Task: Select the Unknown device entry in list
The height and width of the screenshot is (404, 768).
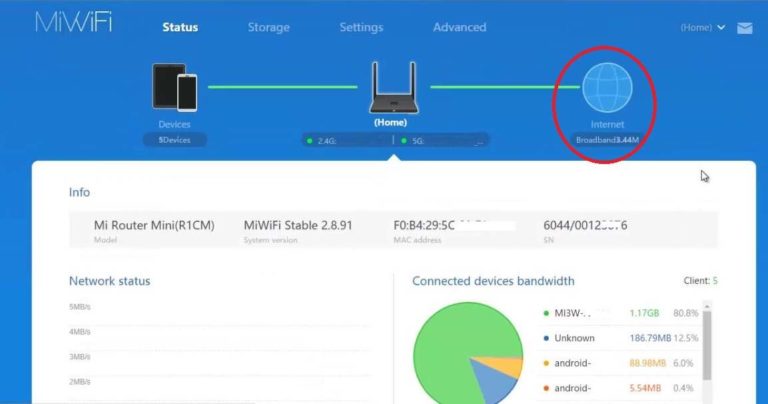Action: 574,338
